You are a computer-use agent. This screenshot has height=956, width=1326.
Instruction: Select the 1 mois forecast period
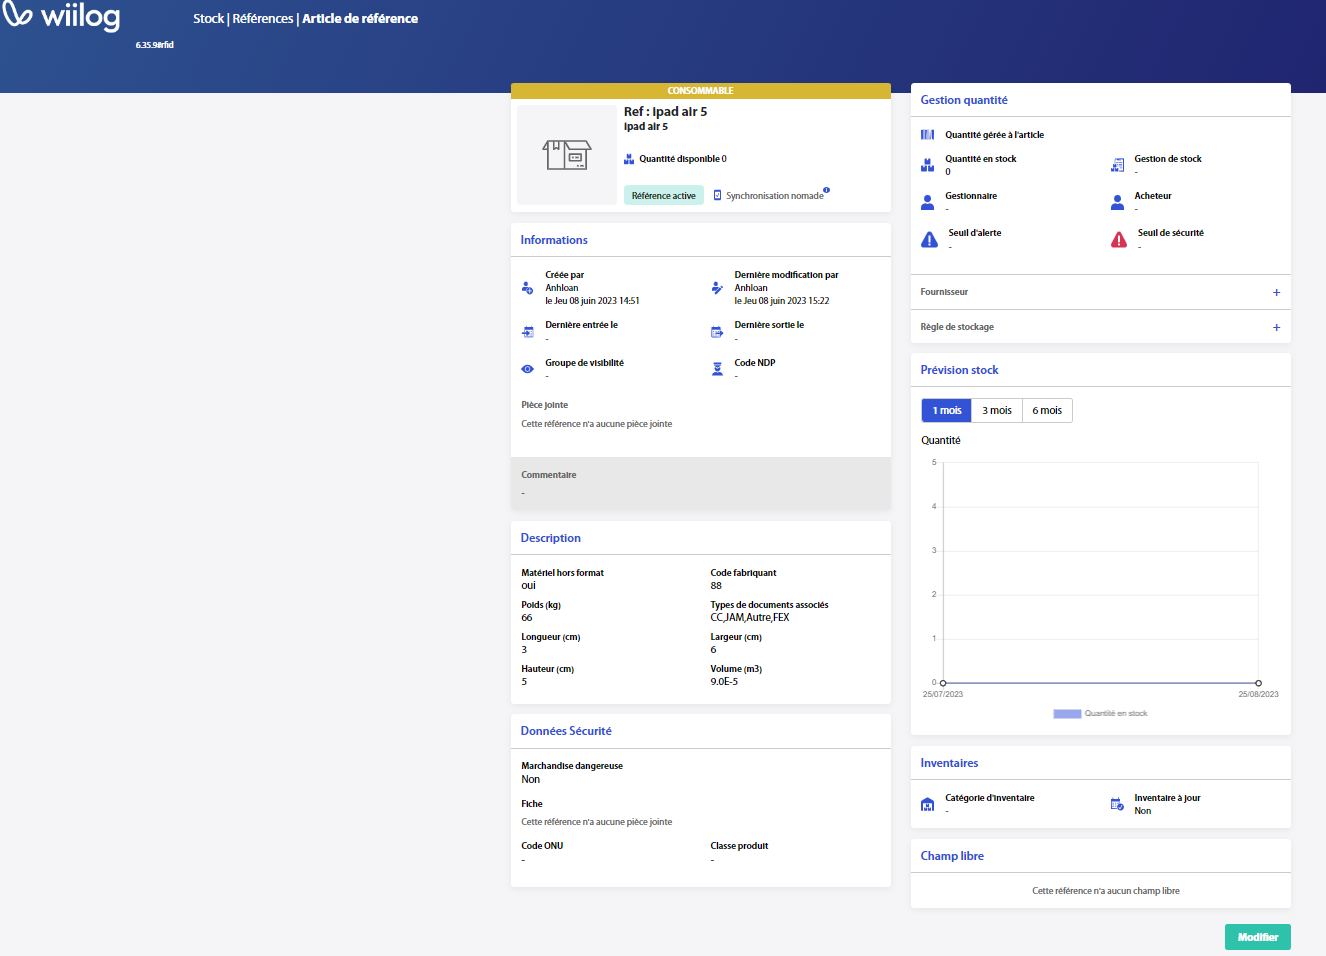coord(946,411)
